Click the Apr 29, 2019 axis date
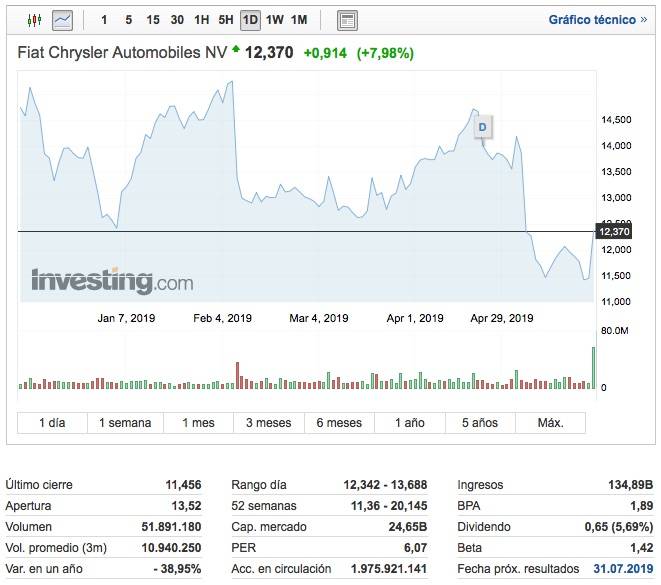Image resolution: width=661 pixels, height=585 pixels. (502, 318)
